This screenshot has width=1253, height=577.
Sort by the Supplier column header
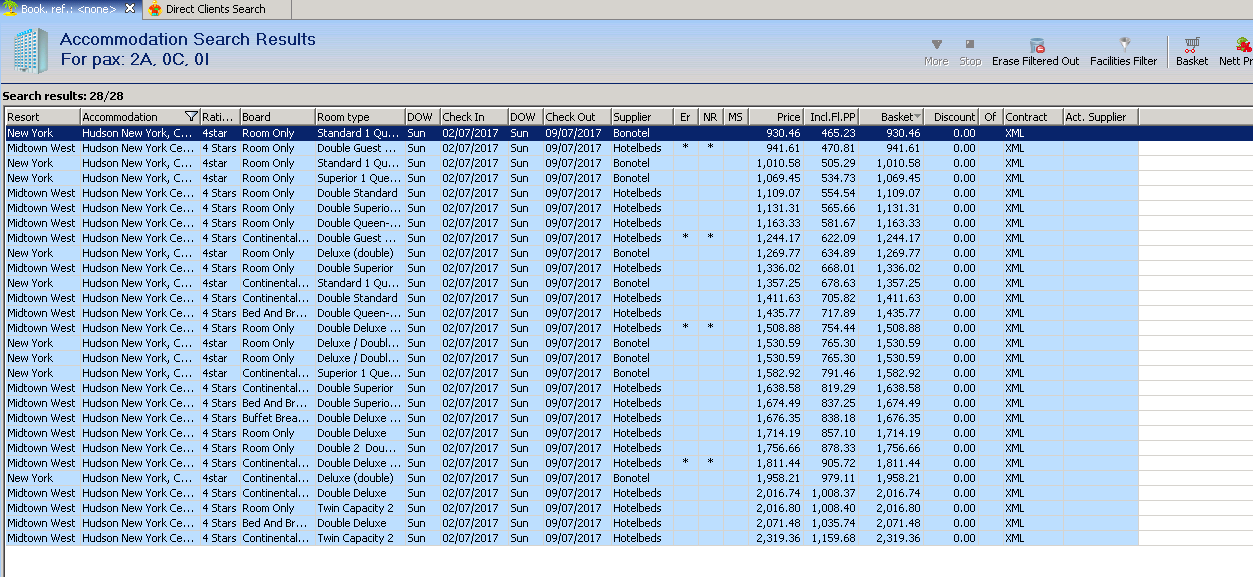[642, 117]
